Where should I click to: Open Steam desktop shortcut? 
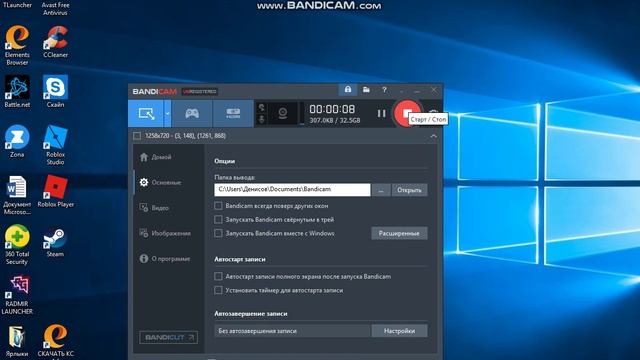point(56,241)
